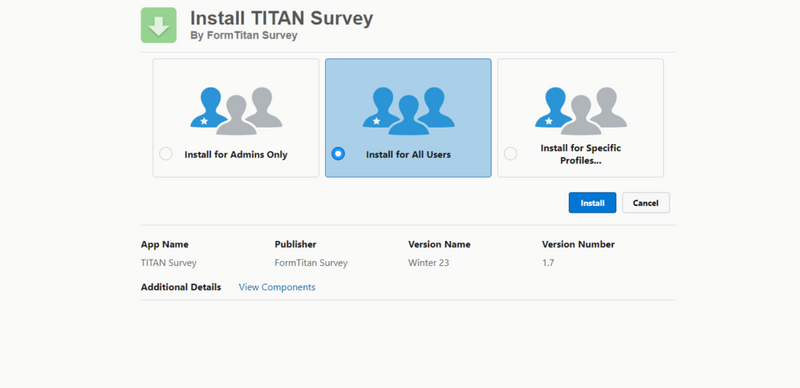Viewport: 800px width, 388px height.
Task: Cancel the package installation
Action: [645, 203]
